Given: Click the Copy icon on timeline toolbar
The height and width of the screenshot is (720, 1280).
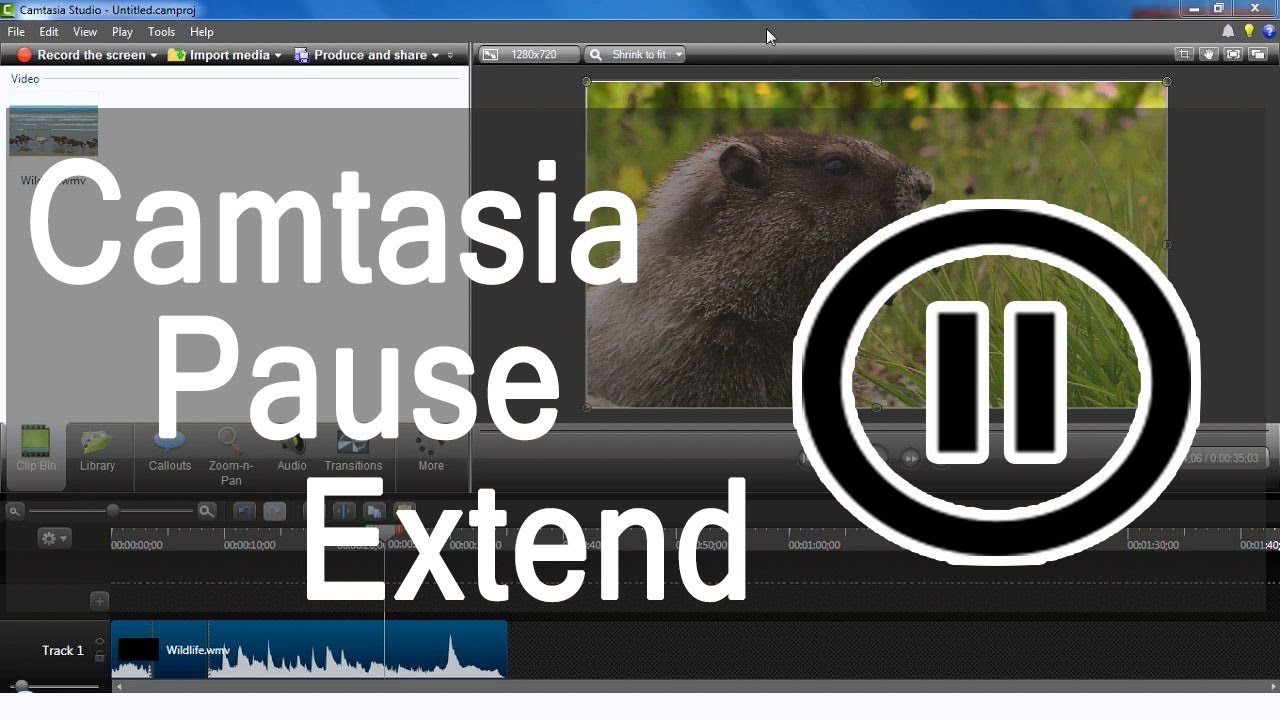Looking at the screenshot, I should point(373,511).
